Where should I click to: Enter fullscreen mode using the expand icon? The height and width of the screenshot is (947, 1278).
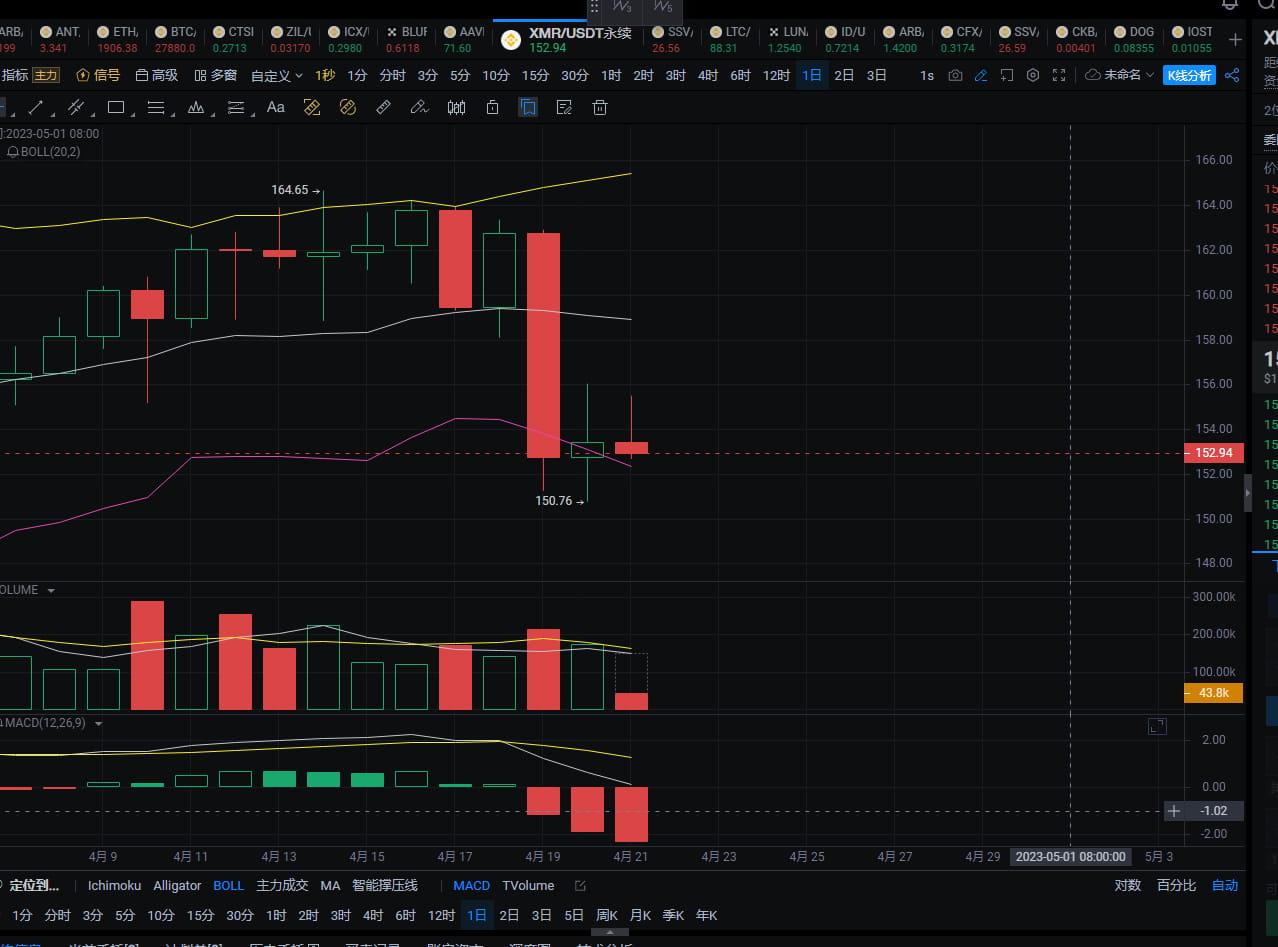tap(1059, 75)
